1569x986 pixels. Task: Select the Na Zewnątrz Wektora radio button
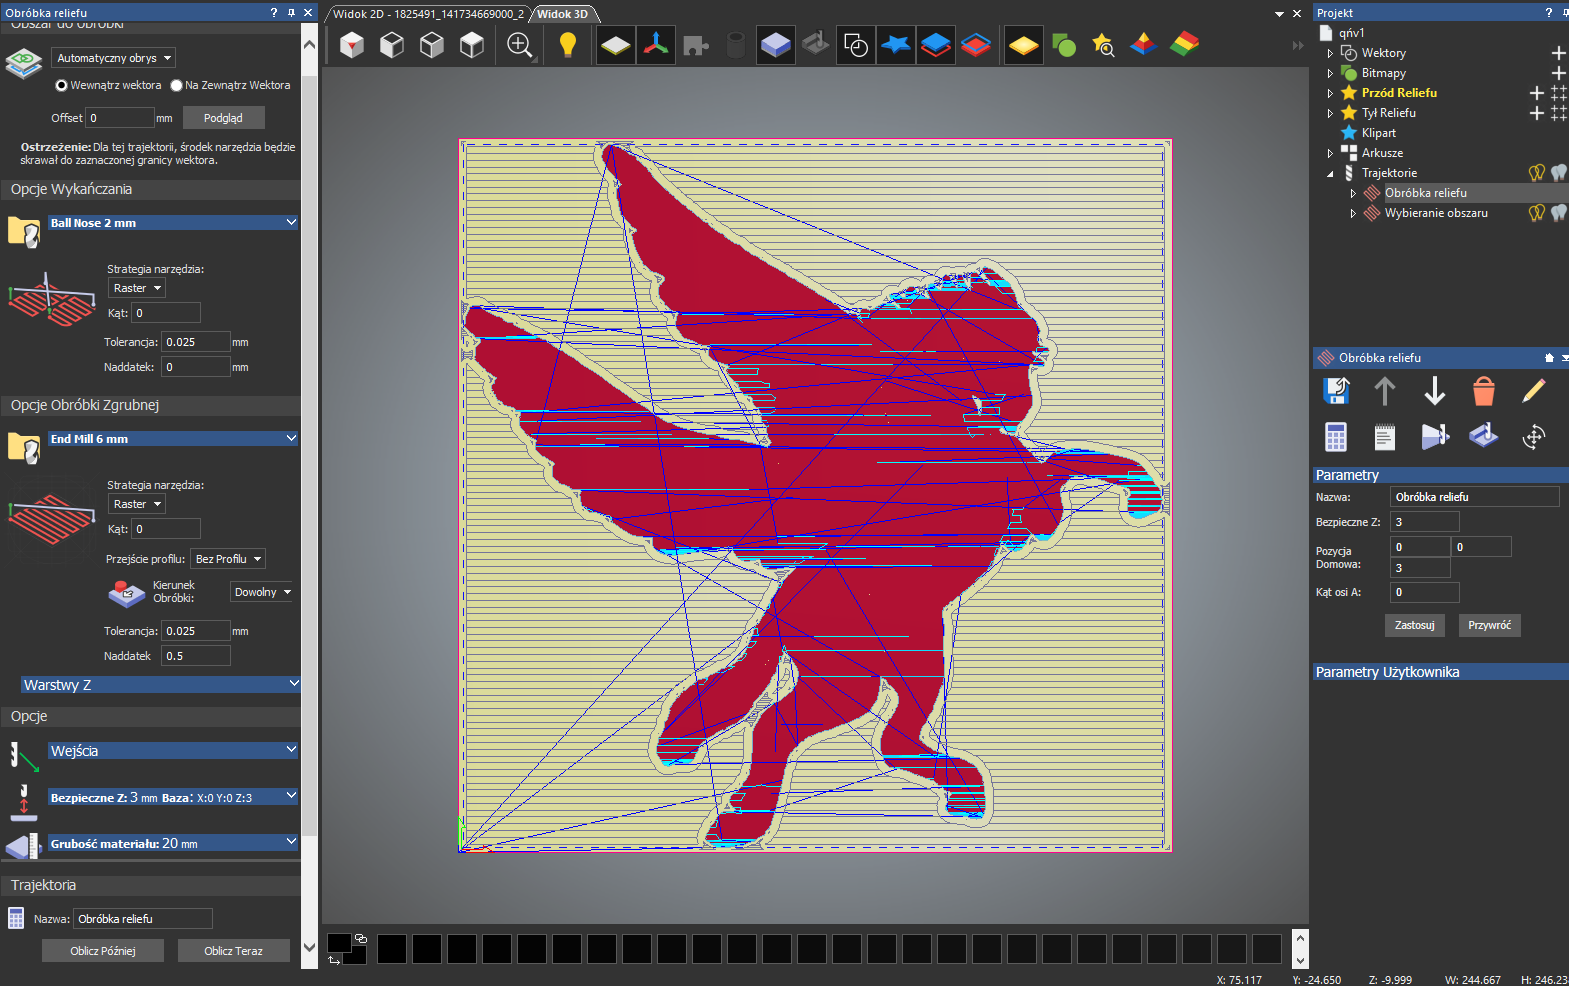tap(176, 86)
